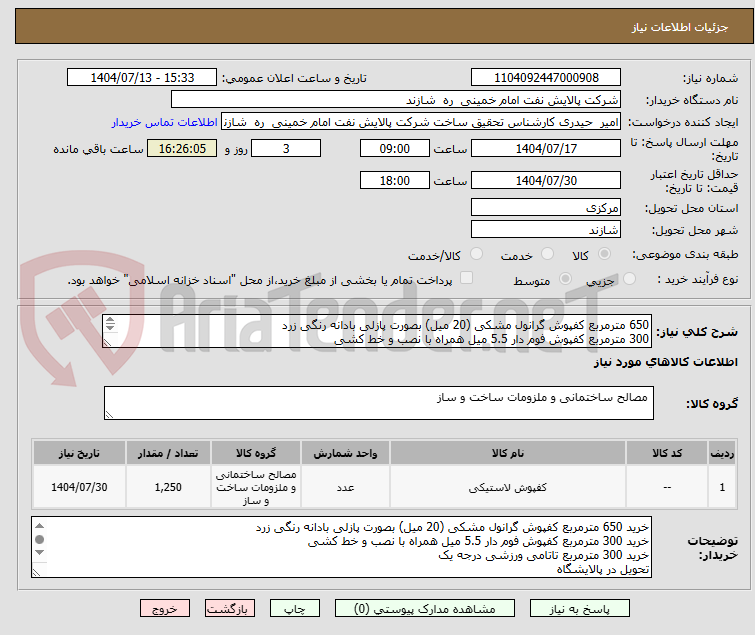Screen dimensions: 755x635
Task: Click the response deadline date 1404/07/17
Action: pyautogui.click(x=546, y=148)
